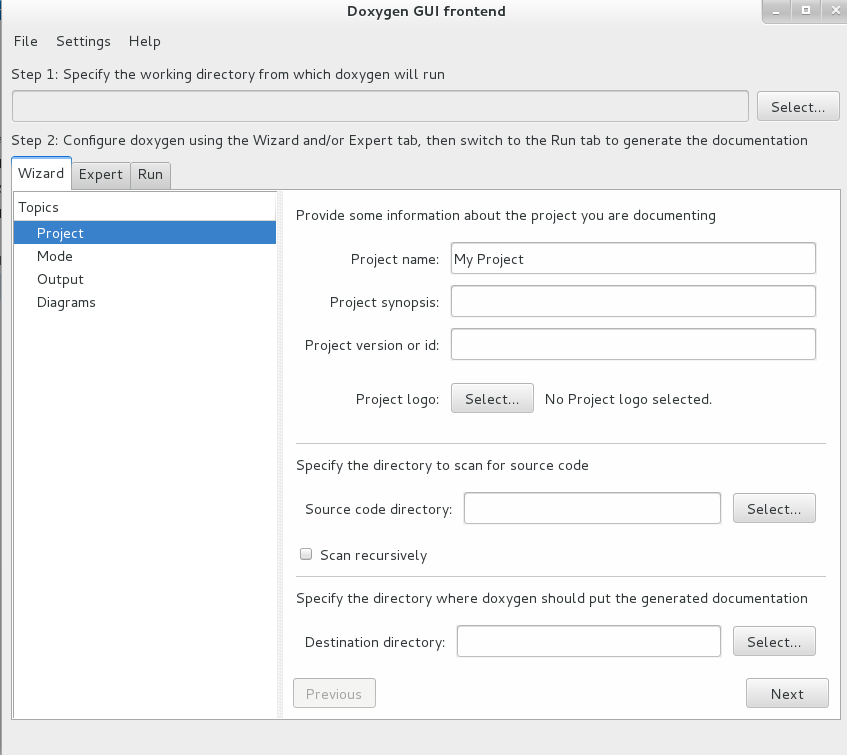
Task: Click Select for Source code directory
Action: coord(774,508)
